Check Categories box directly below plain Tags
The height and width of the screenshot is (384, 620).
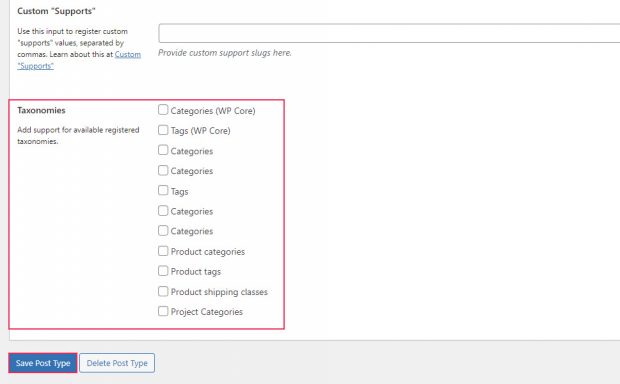163,211
